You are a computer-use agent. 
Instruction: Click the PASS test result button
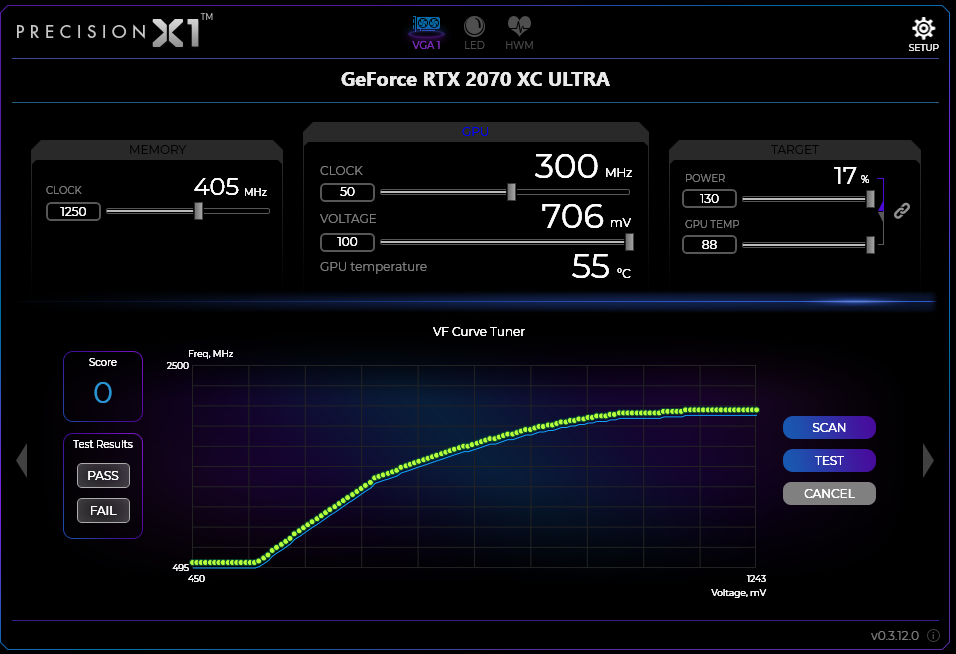pos(103,475)
